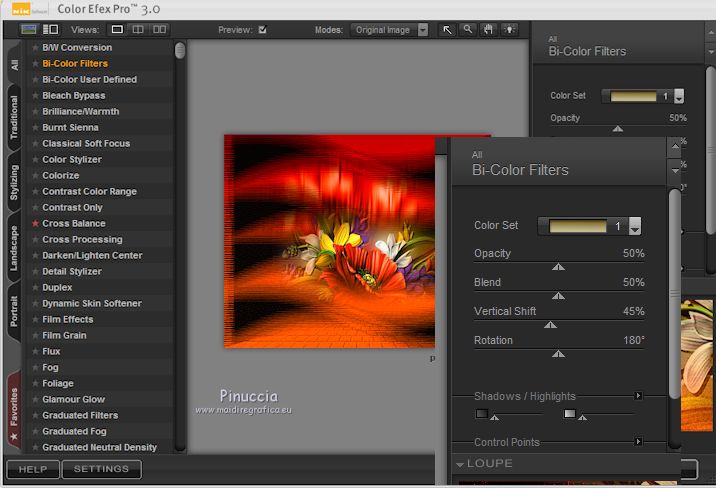The image size is (716, 488).
Task: Expand the Shadows / Highlights section arrow
Action: point(638,396)
